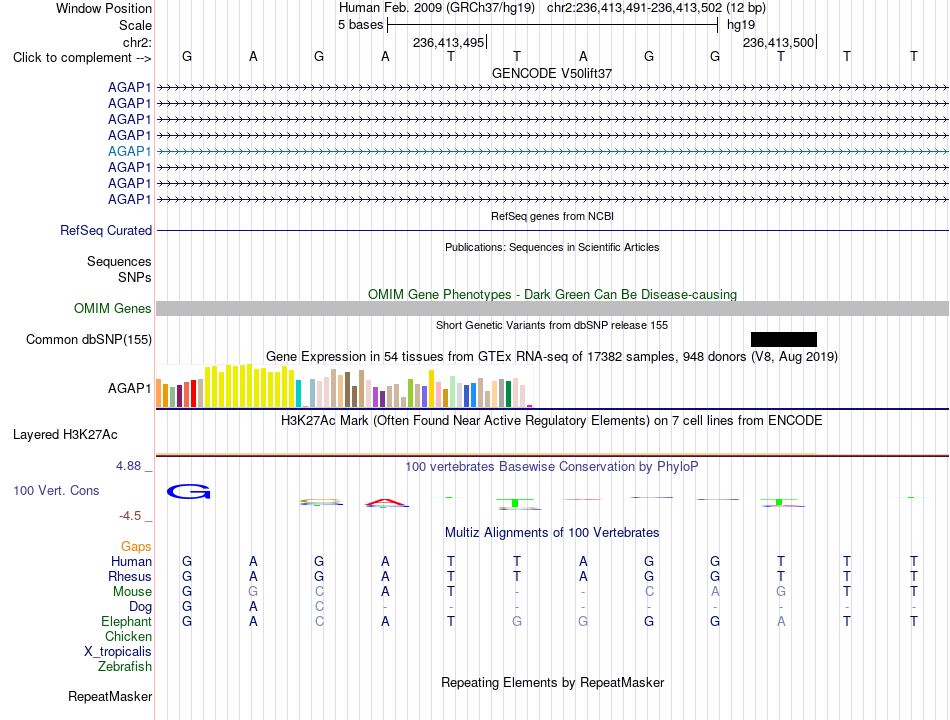950x720 pixels.
Task: Click the 'RefSeq genes from NCBI' title
Action: (x=552, y=216)
